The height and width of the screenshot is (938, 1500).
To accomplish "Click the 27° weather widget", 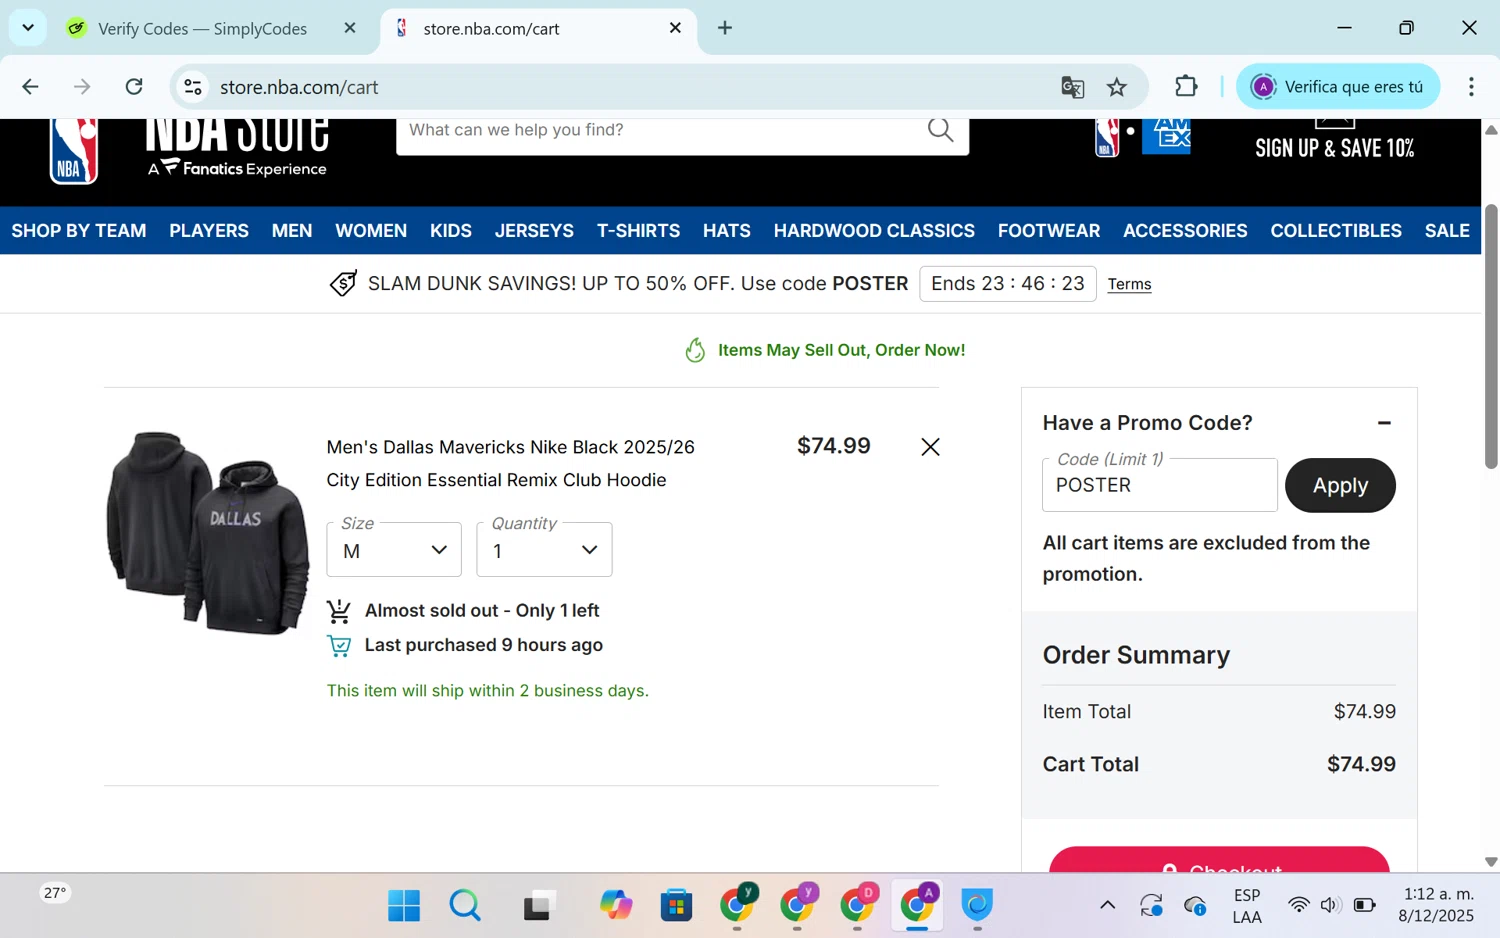I will [55, 893].
